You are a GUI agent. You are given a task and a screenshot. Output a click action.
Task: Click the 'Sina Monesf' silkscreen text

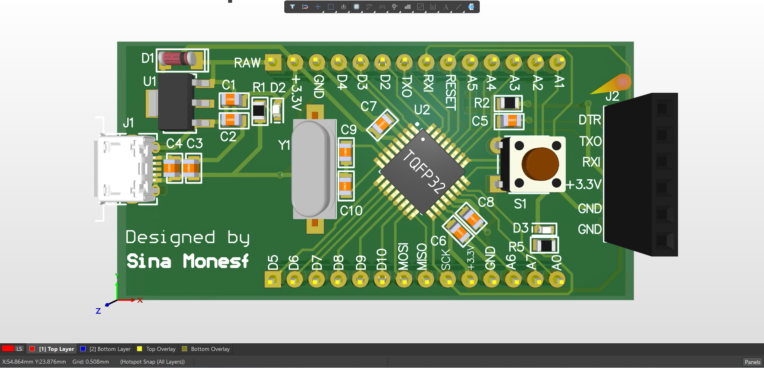coord(188,261)
